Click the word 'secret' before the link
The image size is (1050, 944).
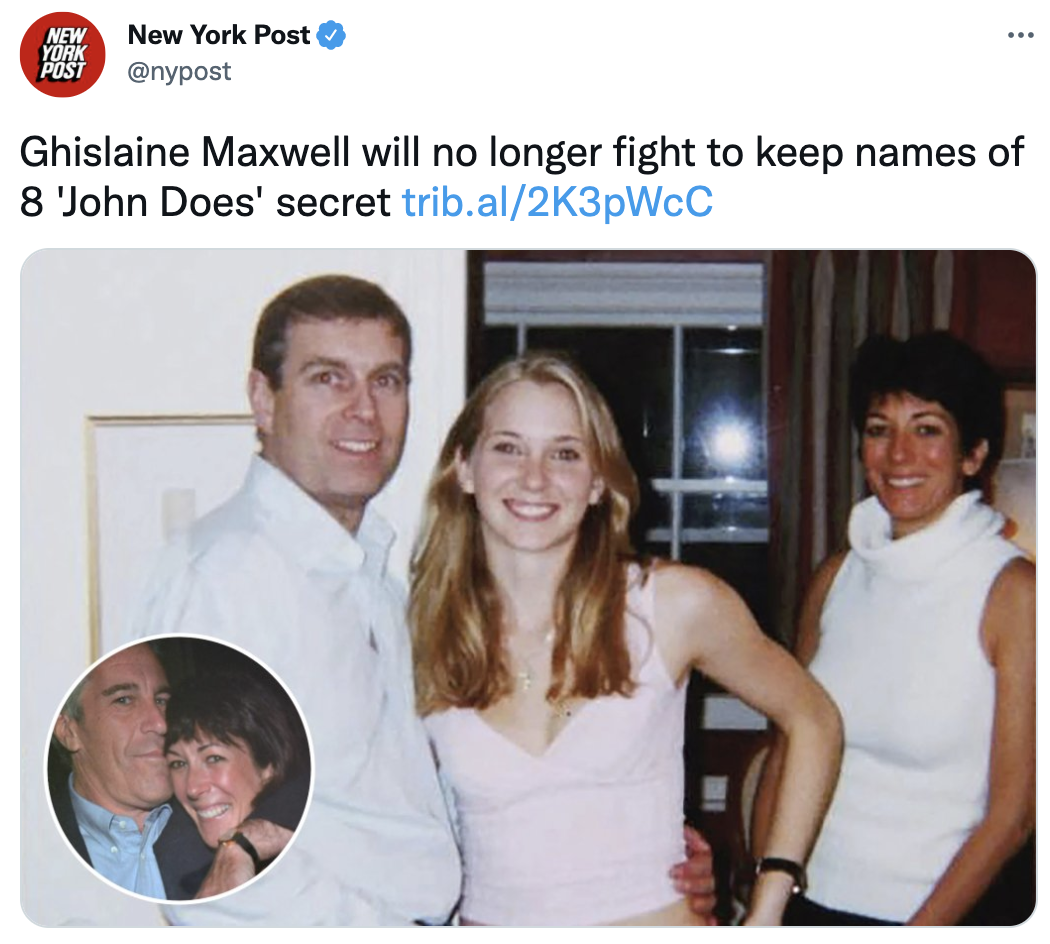(333, 202)
